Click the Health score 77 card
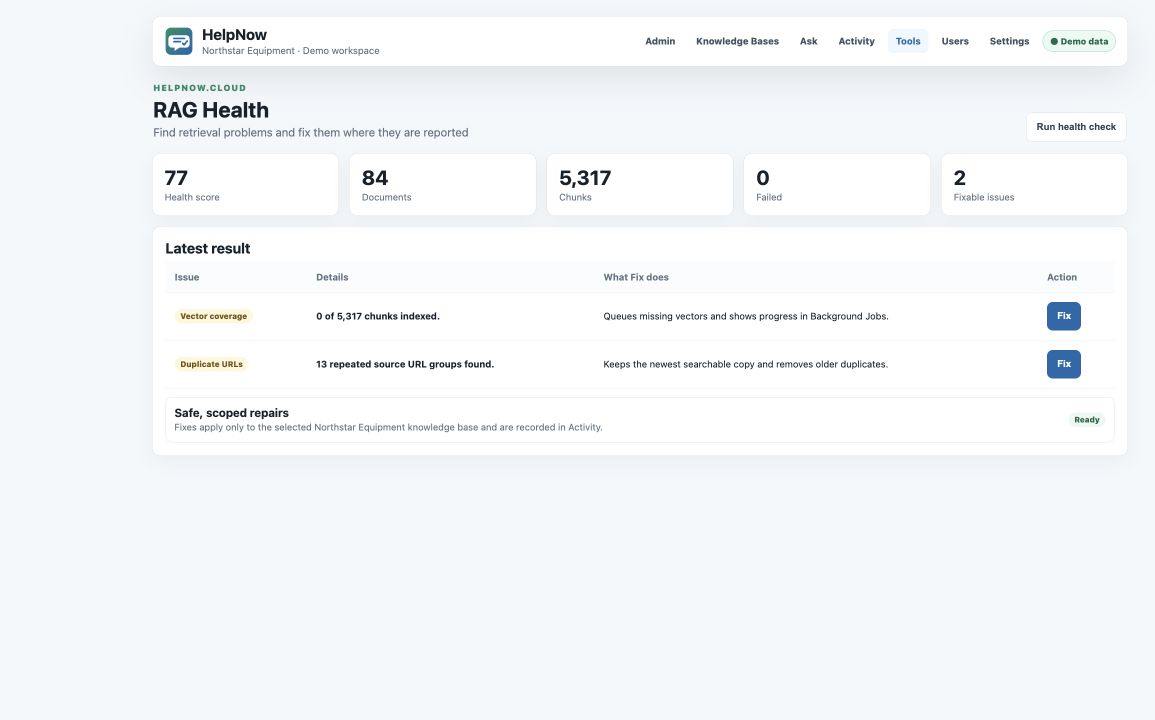 click(x=245, y=185)
